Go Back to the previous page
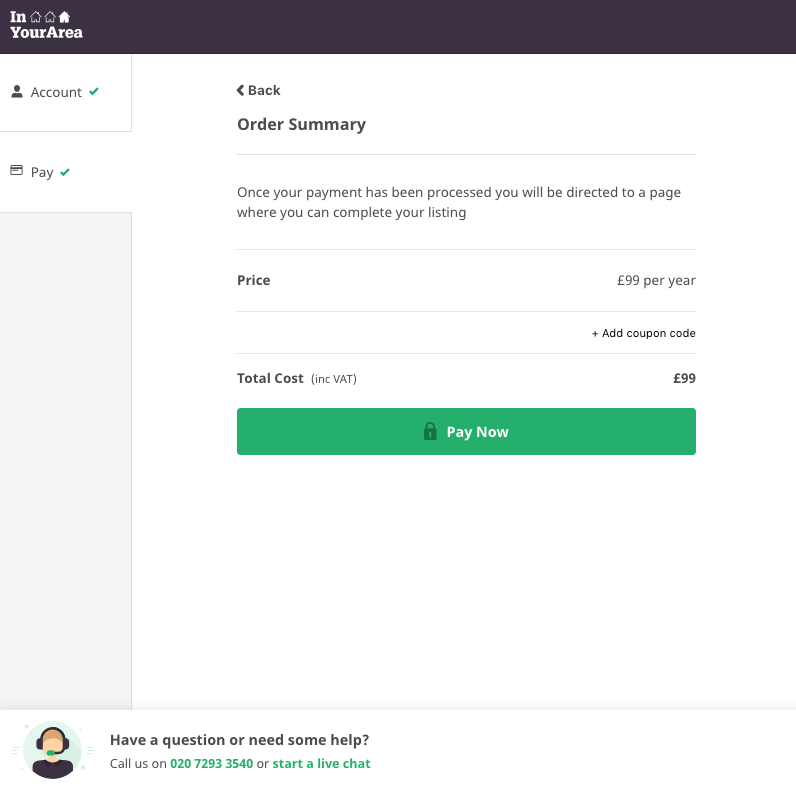 258,90
